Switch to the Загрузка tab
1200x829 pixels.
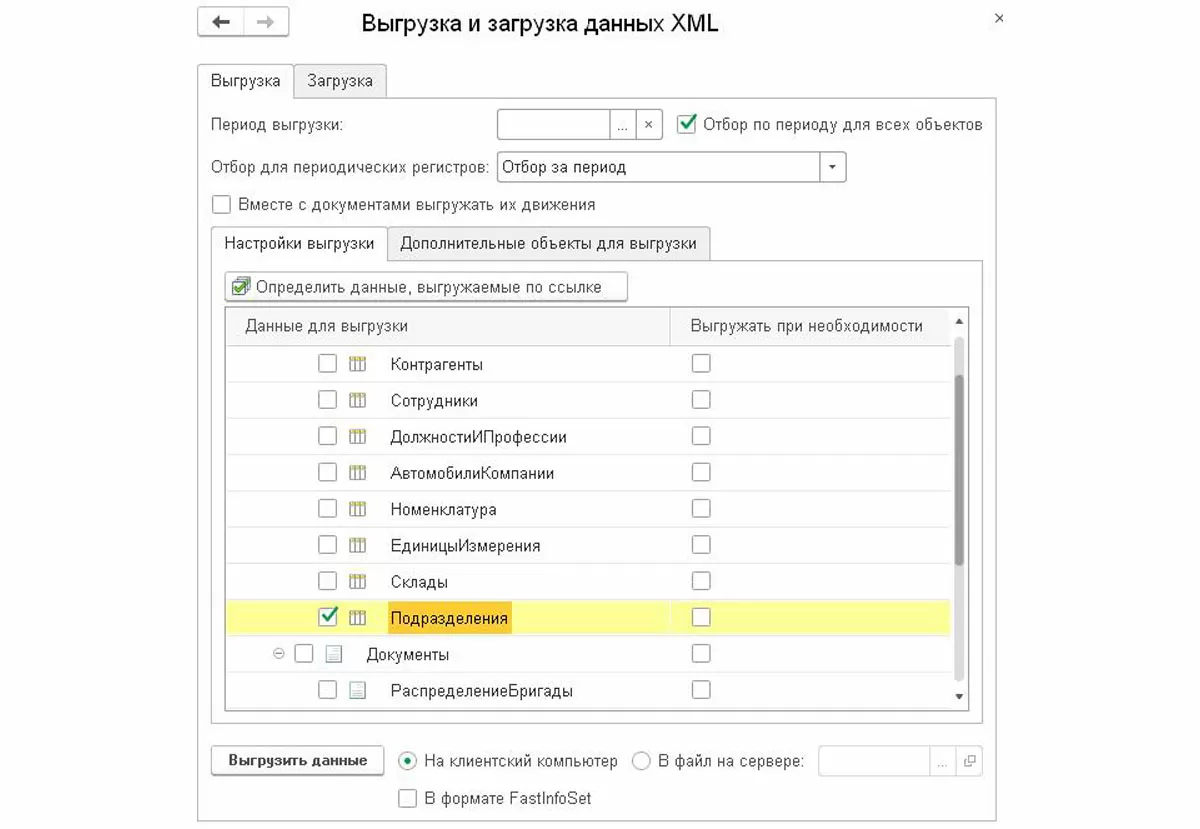[x=340, y=81]
